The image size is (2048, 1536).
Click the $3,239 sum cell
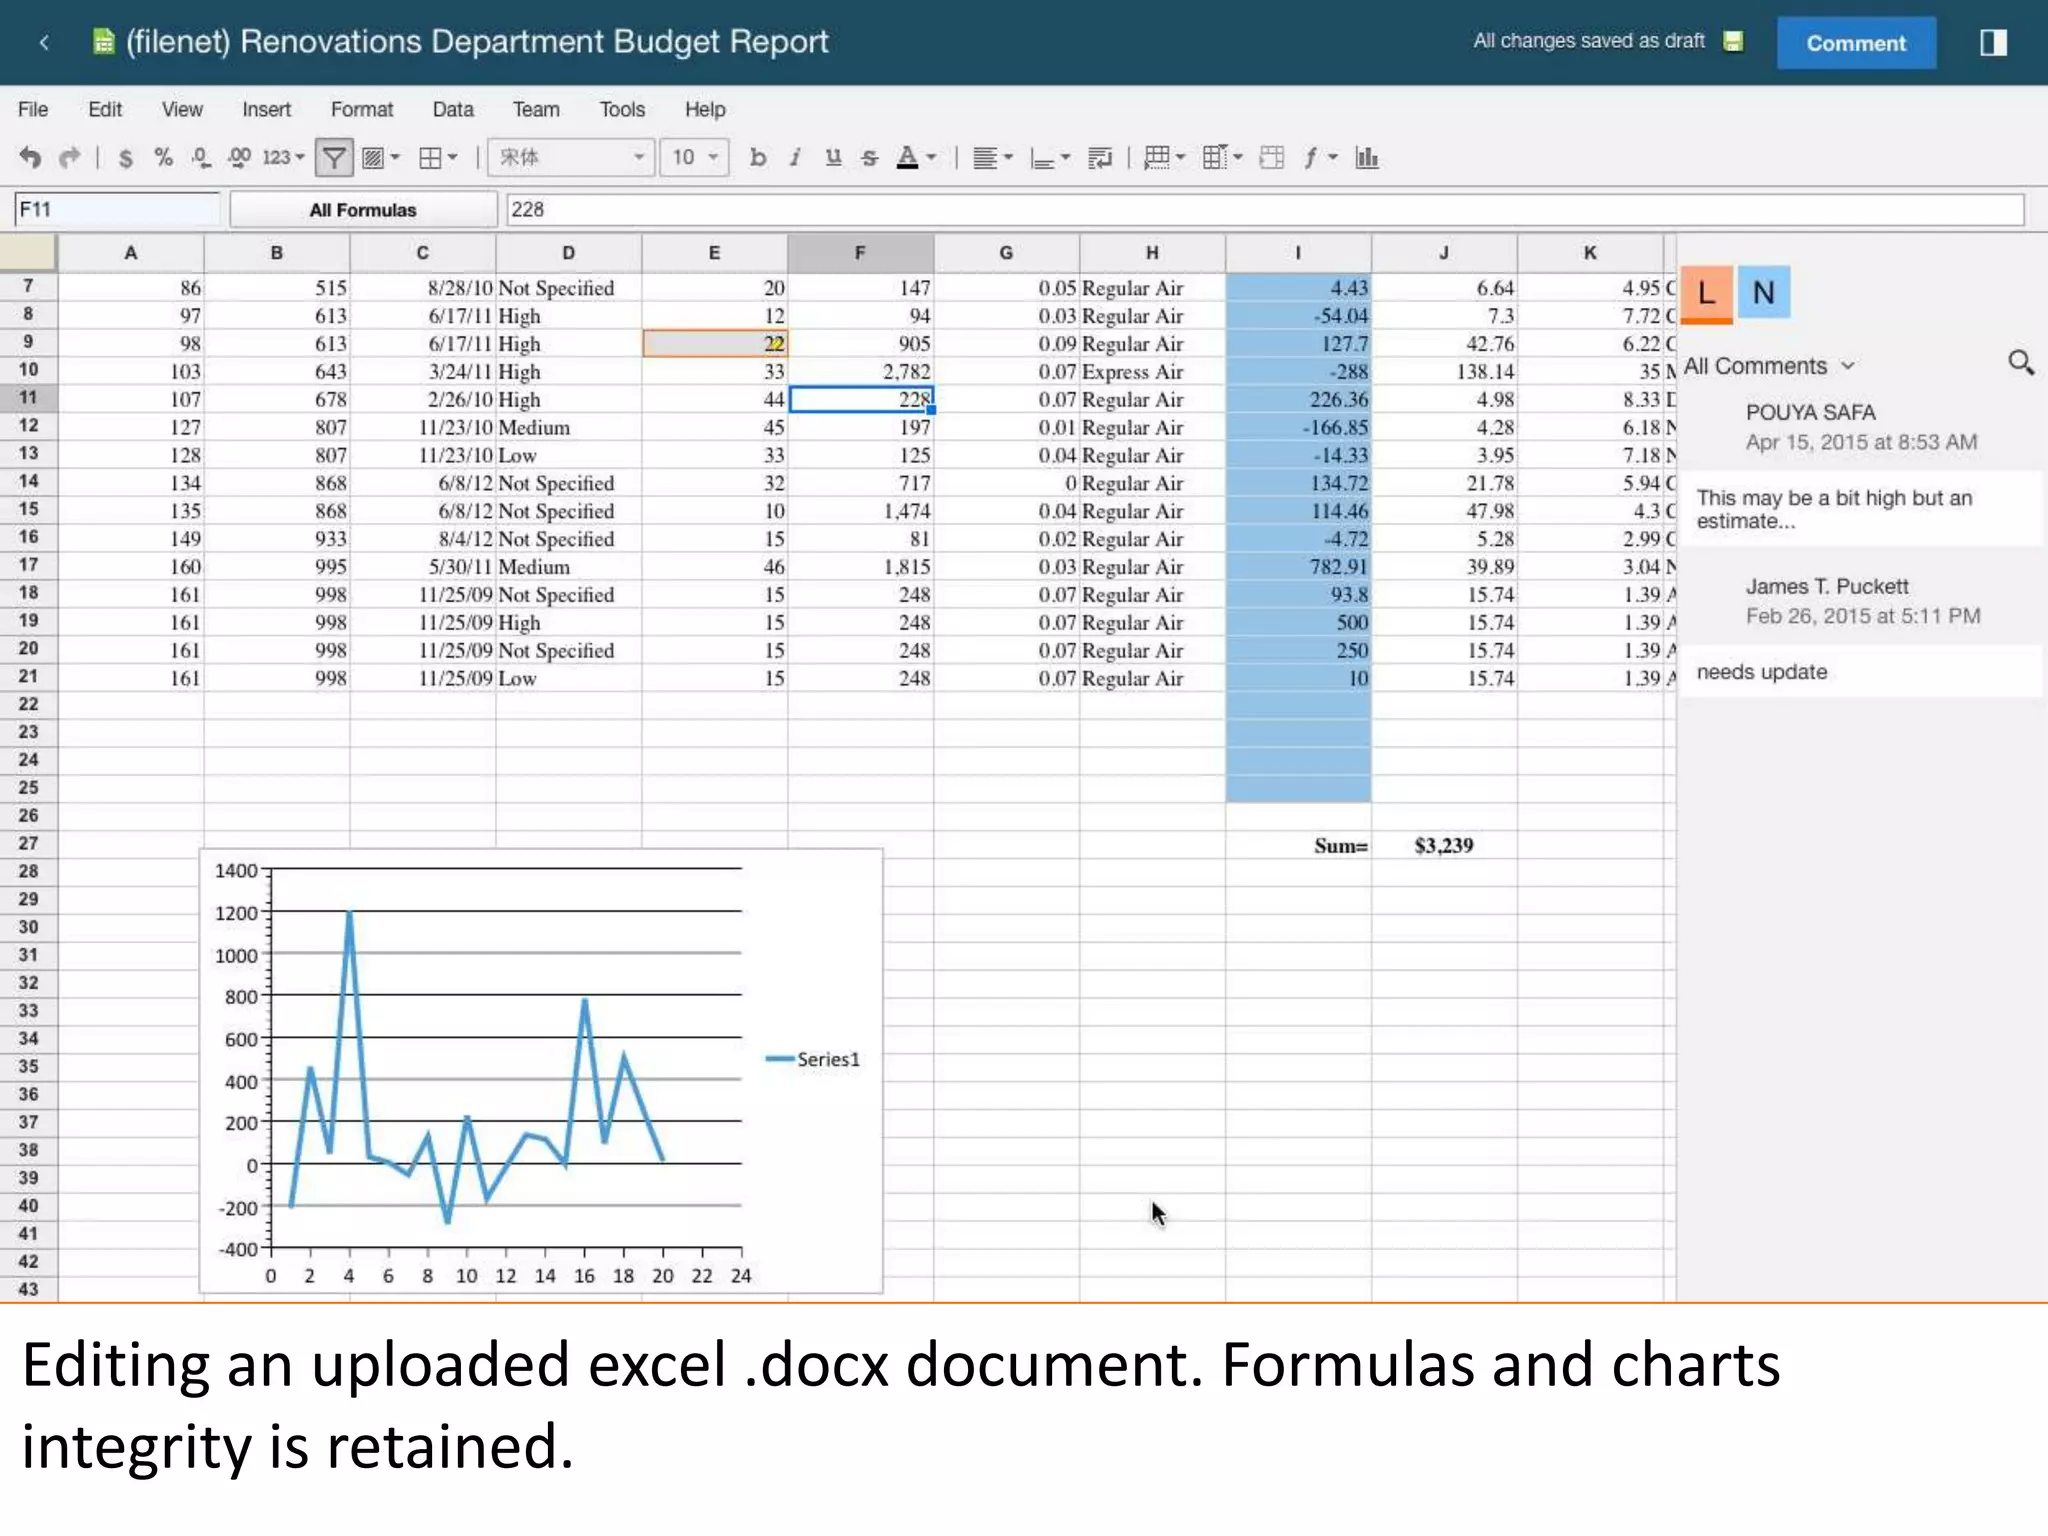1444,845
